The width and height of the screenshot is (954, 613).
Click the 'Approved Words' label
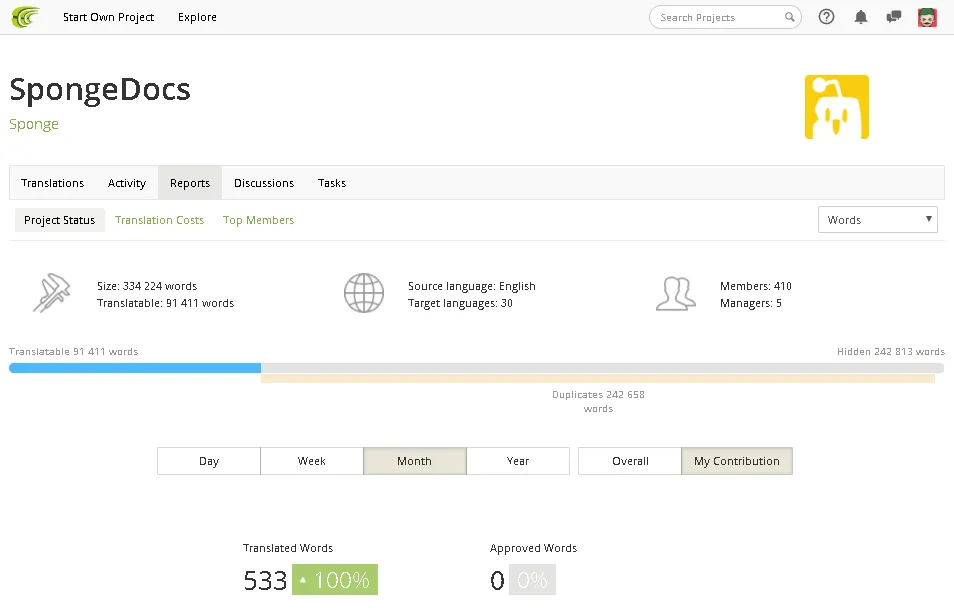[x=533, y=548]
